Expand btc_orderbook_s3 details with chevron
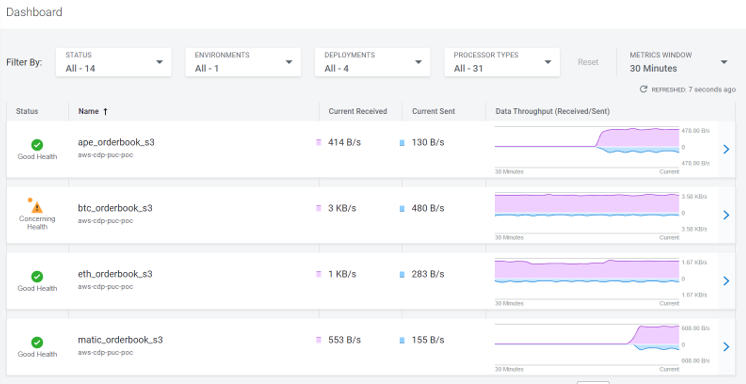Screen dimensions: 746x384 point(726,215)
